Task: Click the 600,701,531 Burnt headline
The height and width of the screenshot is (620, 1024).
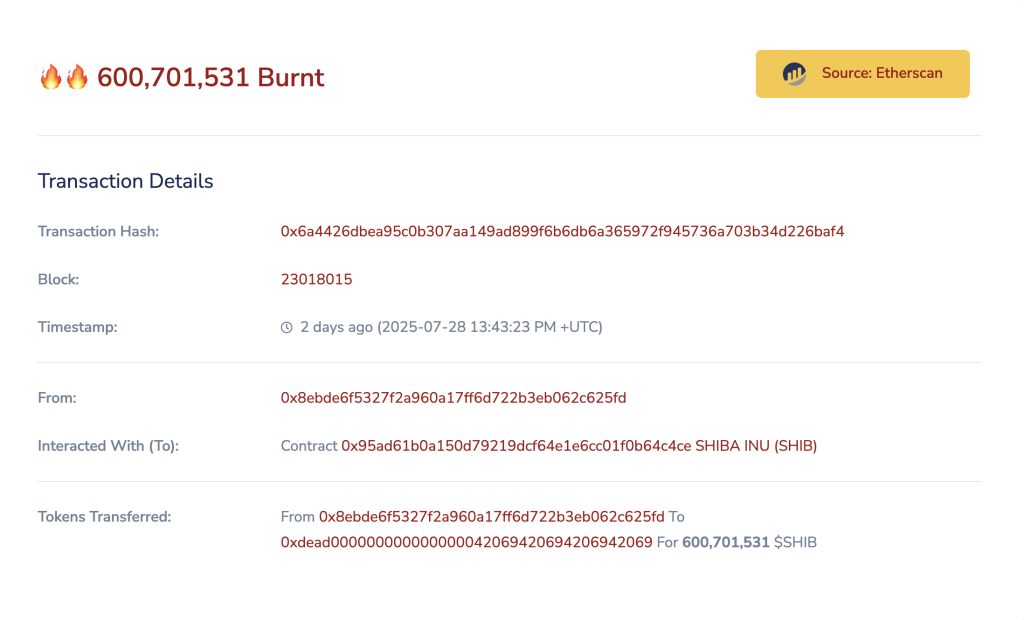Action: (x=210, y=77)
